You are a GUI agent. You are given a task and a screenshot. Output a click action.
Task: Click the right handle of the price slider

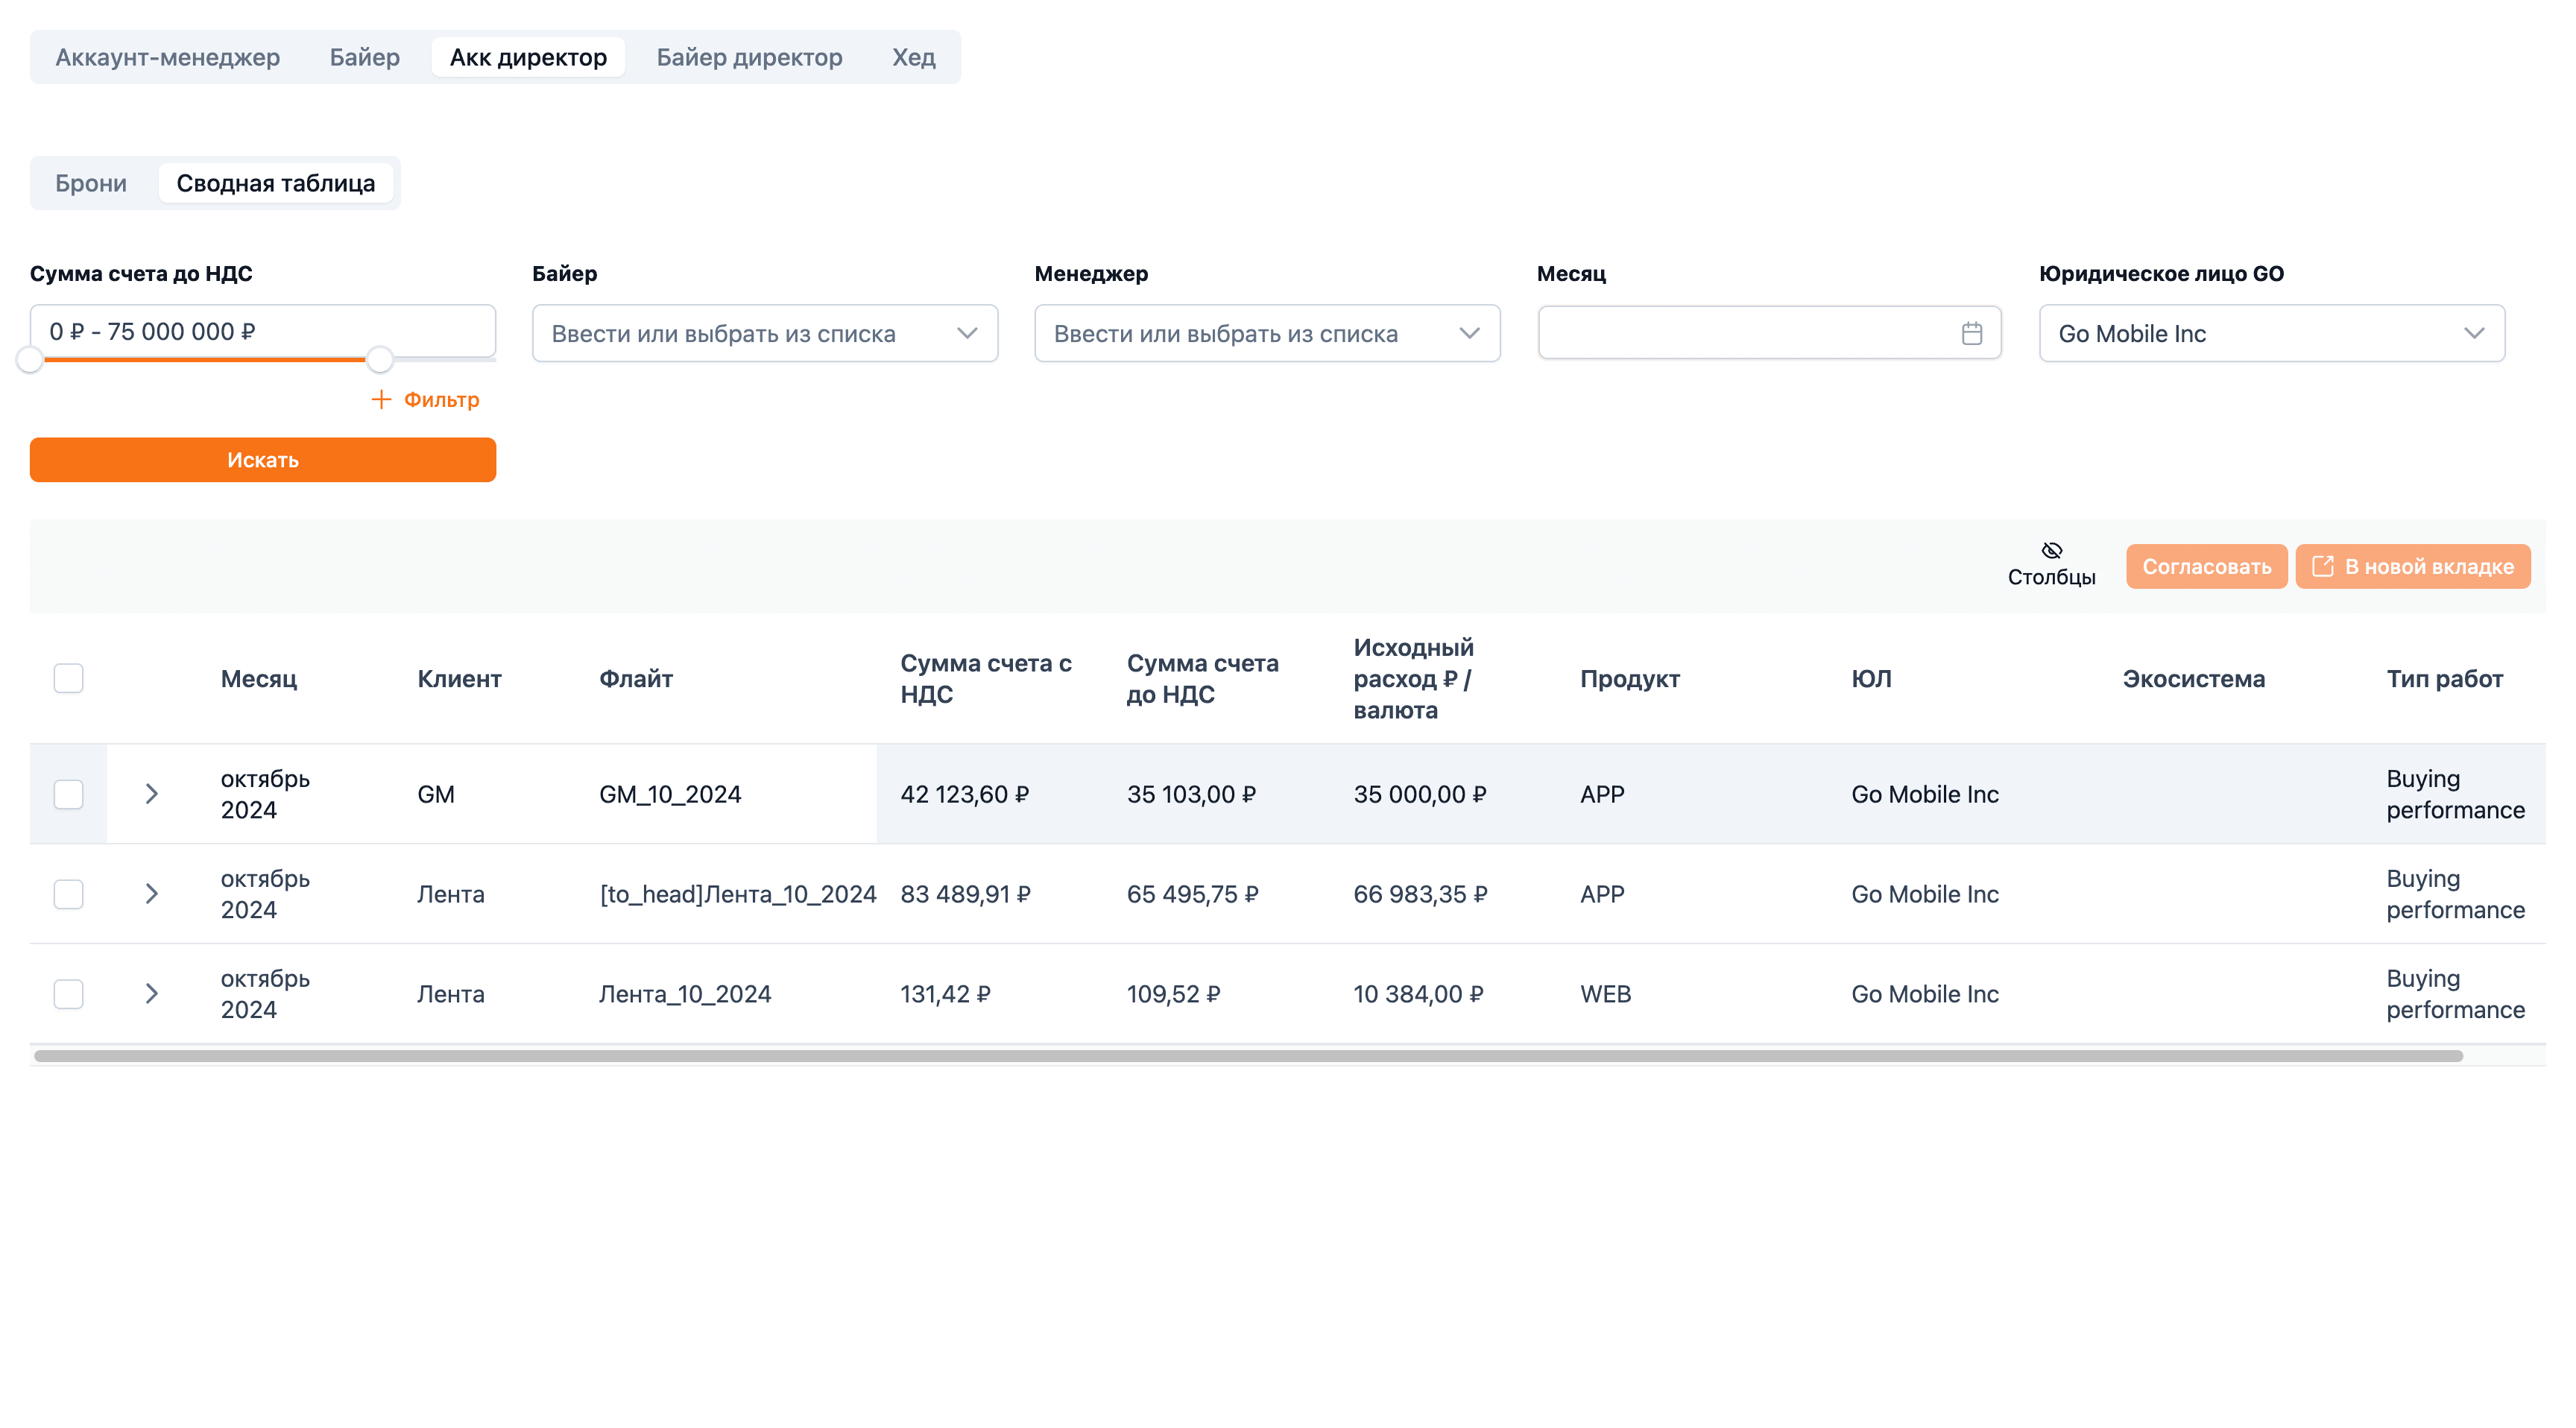(379, 359)
